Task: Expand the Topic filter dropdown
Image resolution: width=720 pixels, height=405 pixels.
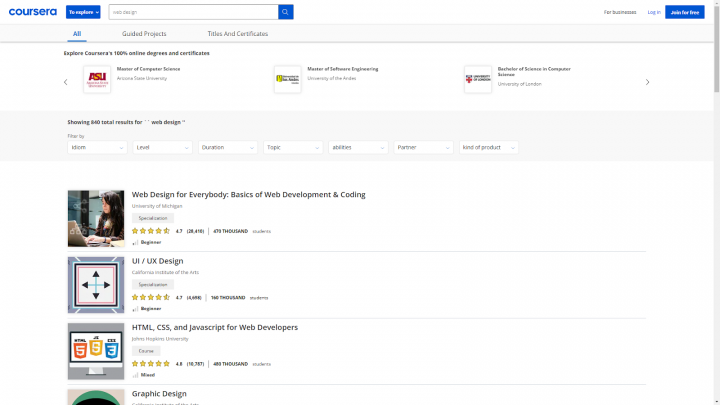Action: click(x=292, y=147)
